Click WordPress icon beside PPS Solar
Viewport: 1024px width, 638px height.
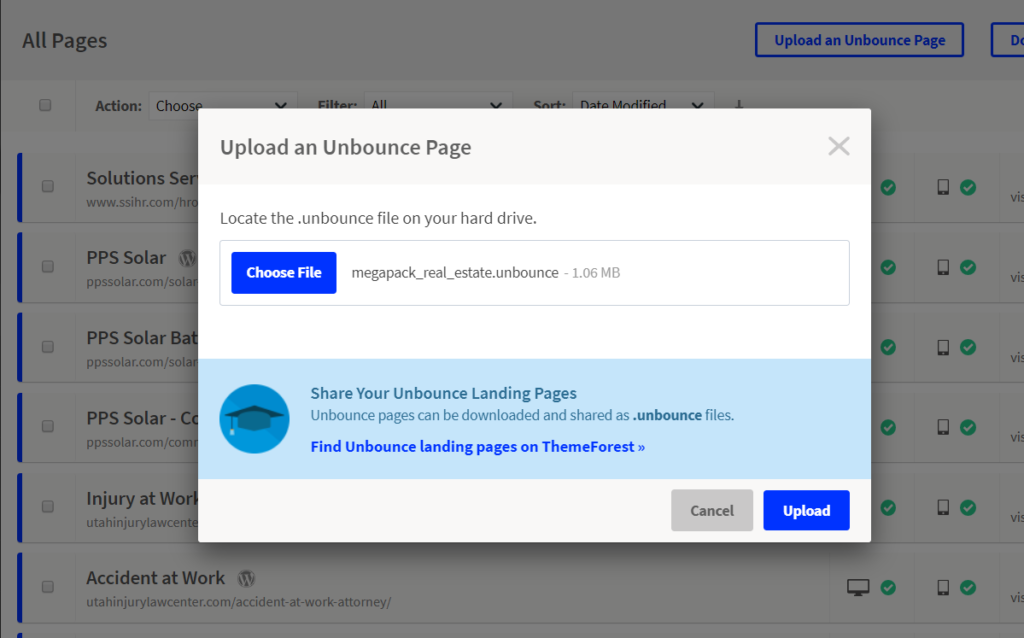pos(187,258)
